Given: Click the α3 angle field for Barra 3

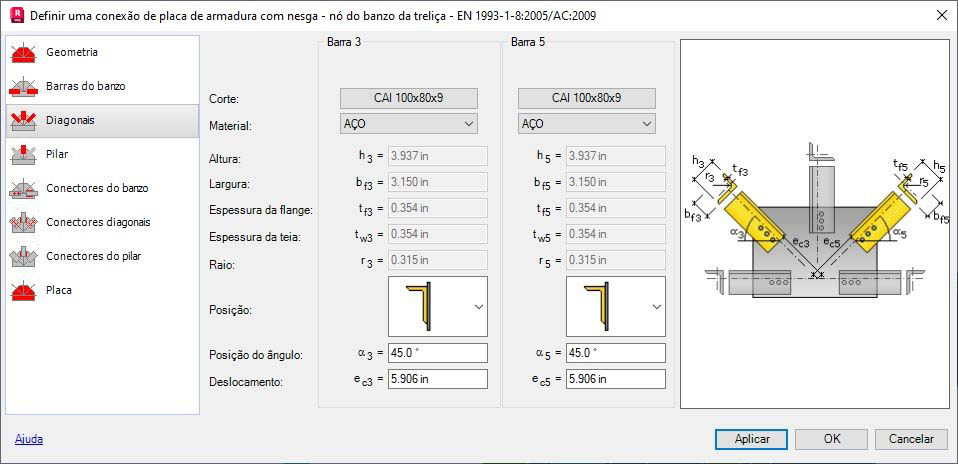Looking at the screenshot, I should 437,353.
